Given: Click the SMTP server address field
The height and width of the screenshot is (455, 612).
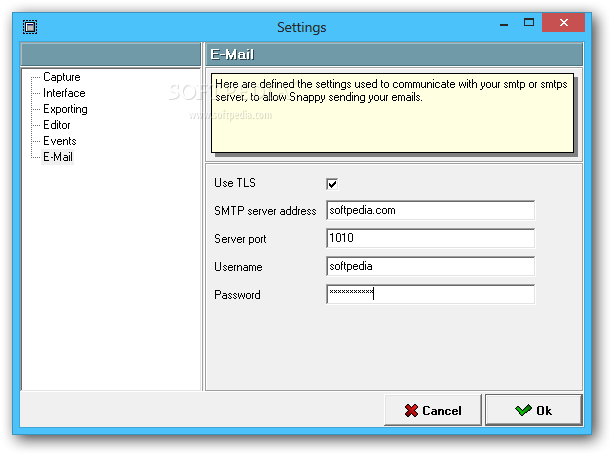Looking at the screenshot, I should (430, 211).
